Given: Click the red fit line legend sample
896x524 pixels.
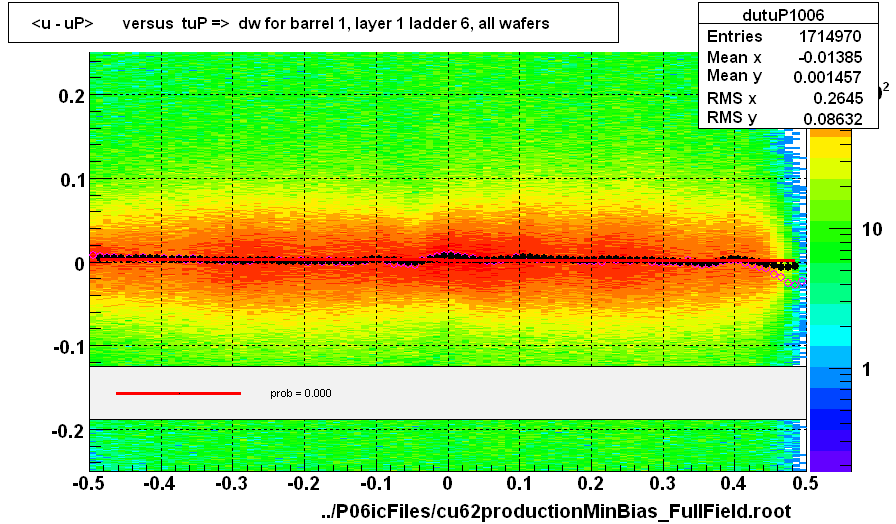Looking at the screenshot, I should click(x=178, y=393).
